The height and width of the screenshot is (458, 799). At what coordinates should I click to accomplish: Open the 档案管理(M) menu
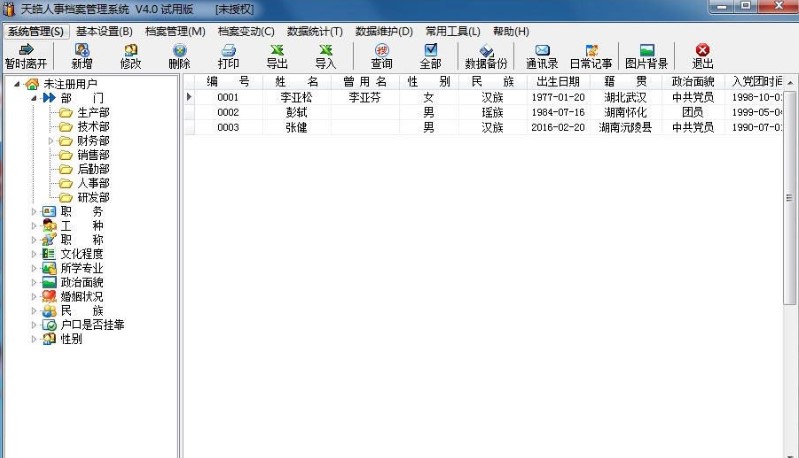[x=175, y=32]
